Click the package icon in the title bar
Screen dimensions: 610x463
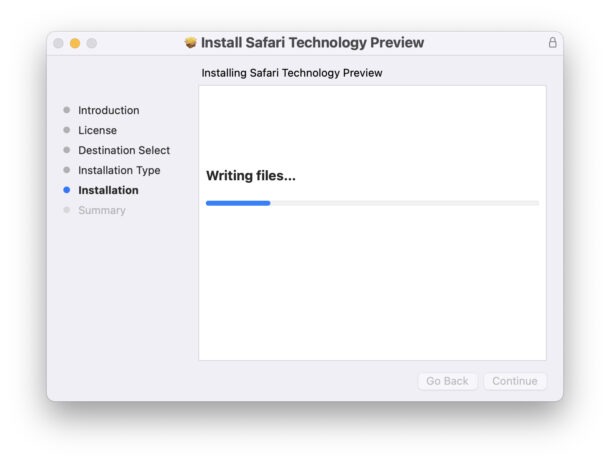pos(191,43)
